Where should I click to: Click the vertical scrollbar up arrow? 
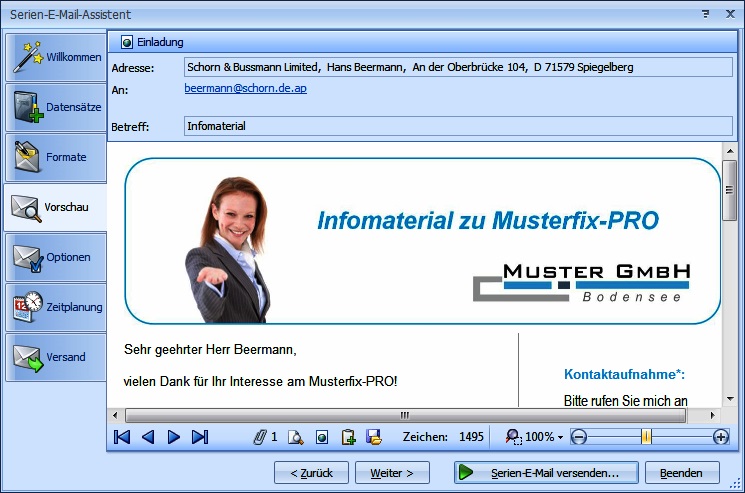pyautogui.click(x=730, y=151)
